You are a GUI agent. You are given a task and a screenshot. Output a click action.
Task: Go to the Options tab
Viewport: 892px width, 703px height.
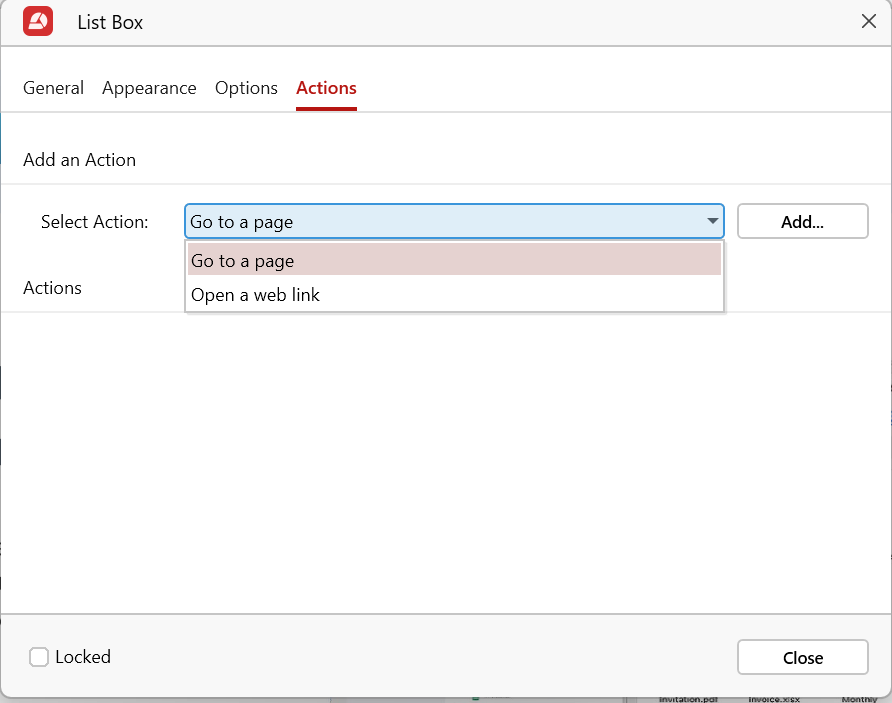[x=246, y=88]
